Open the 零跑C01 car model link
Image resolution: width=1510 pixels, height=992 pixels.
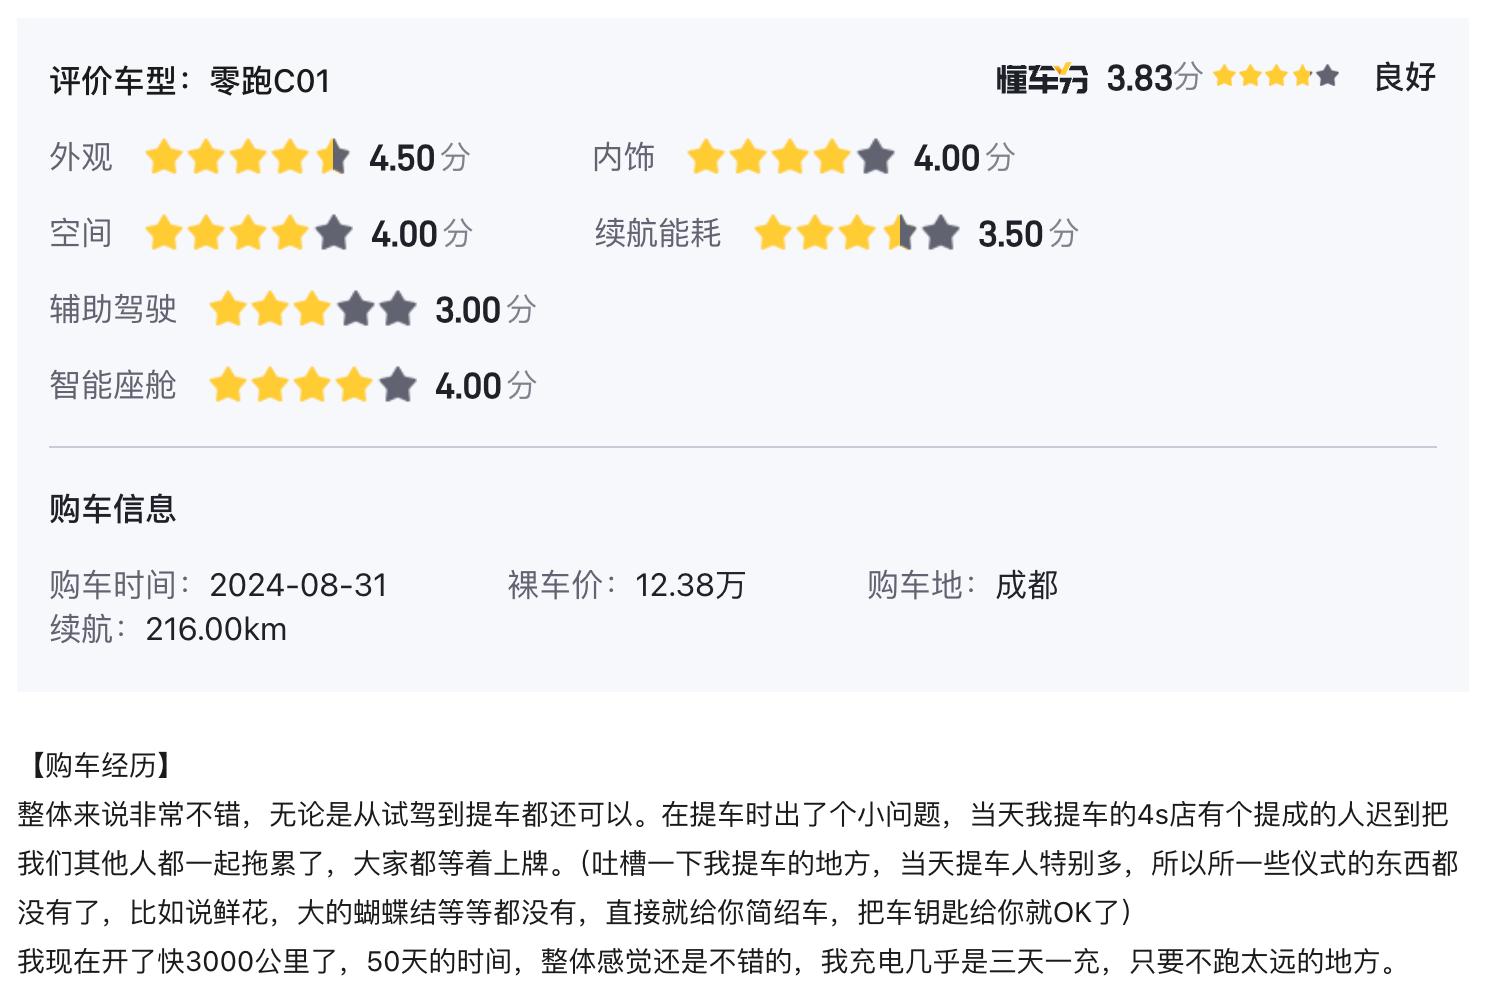270,81
